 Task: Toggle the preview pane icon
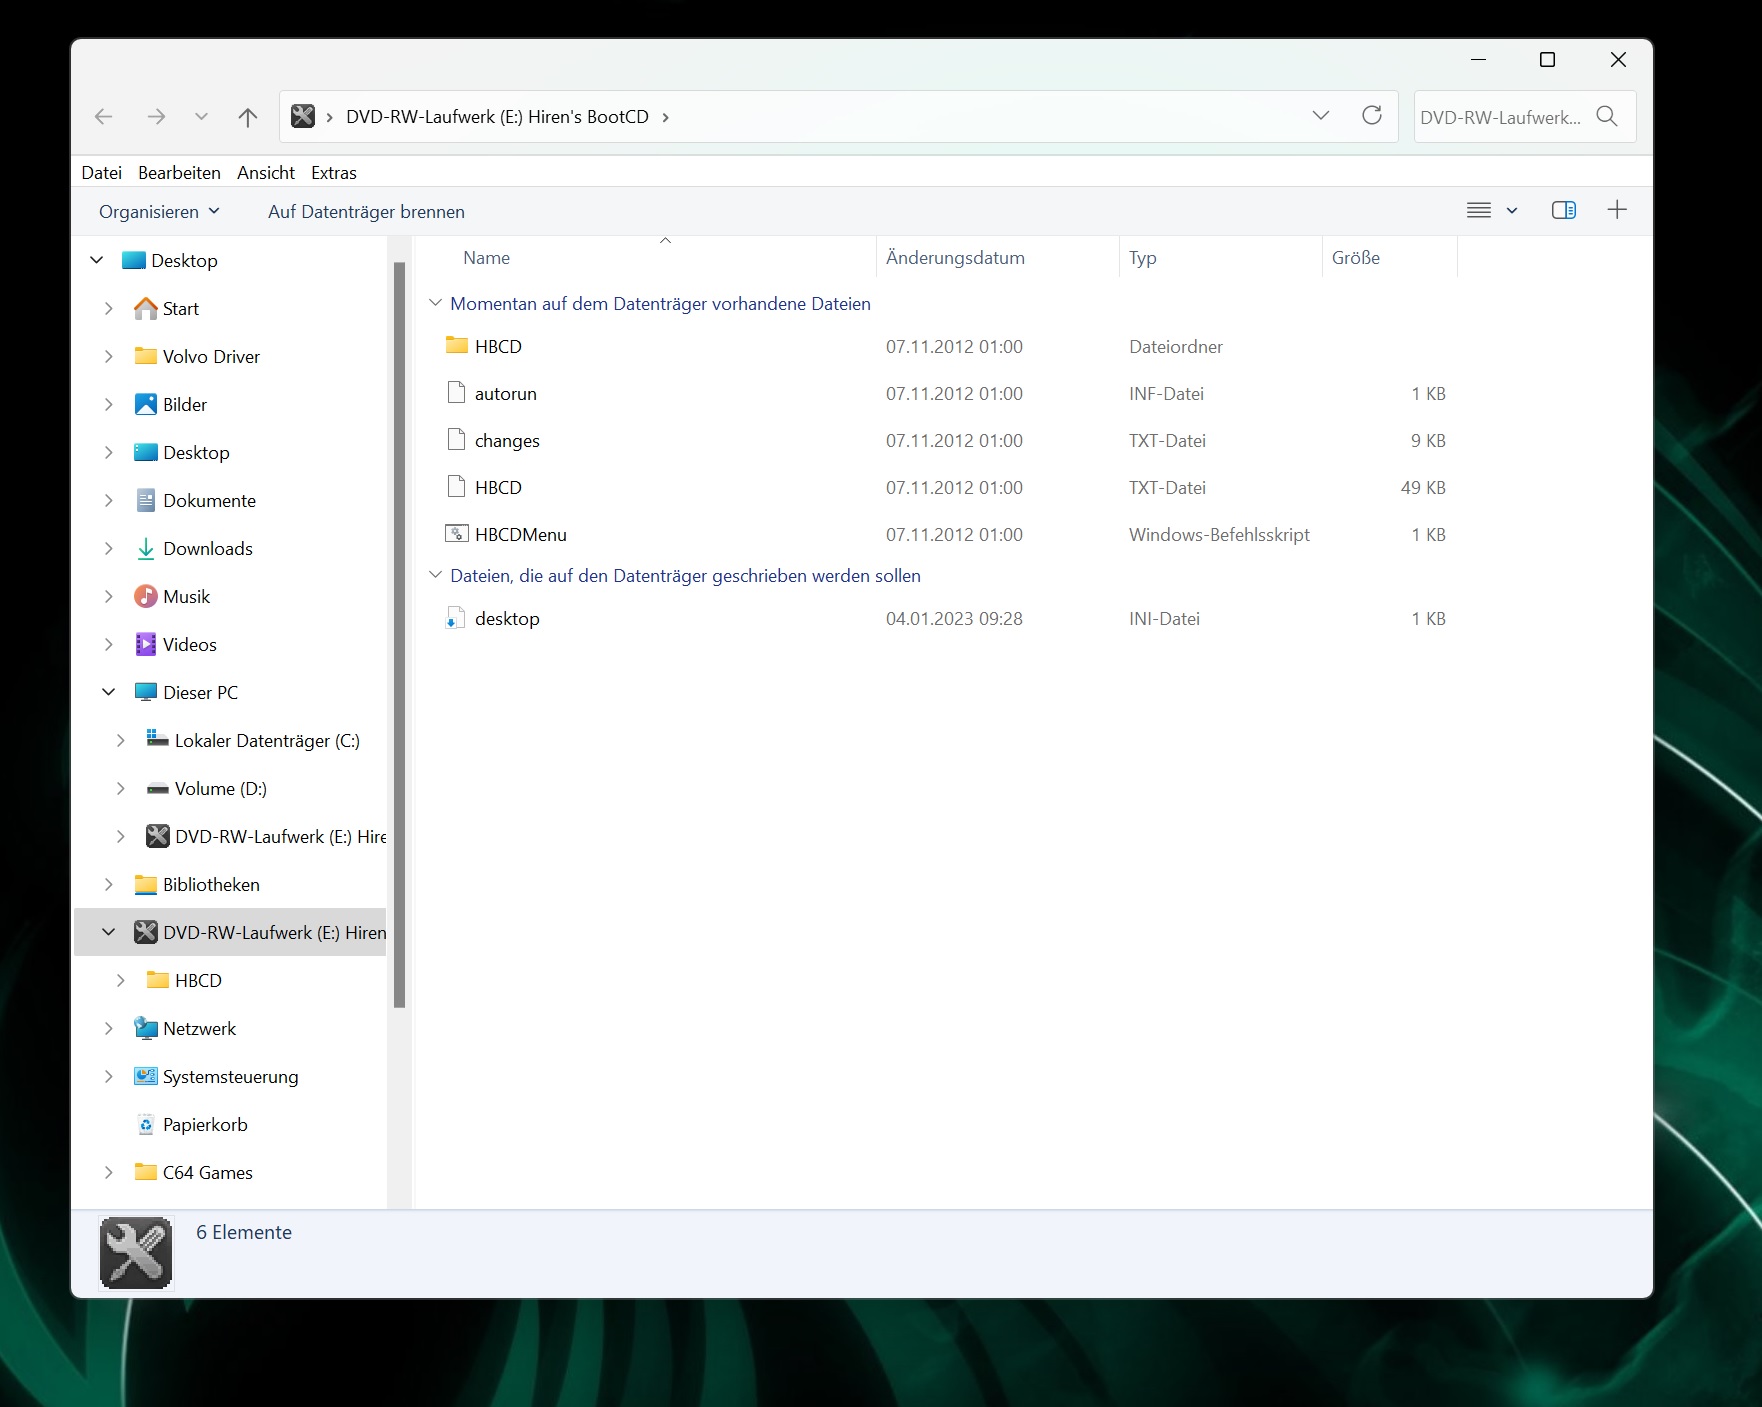click(1564, 210)
